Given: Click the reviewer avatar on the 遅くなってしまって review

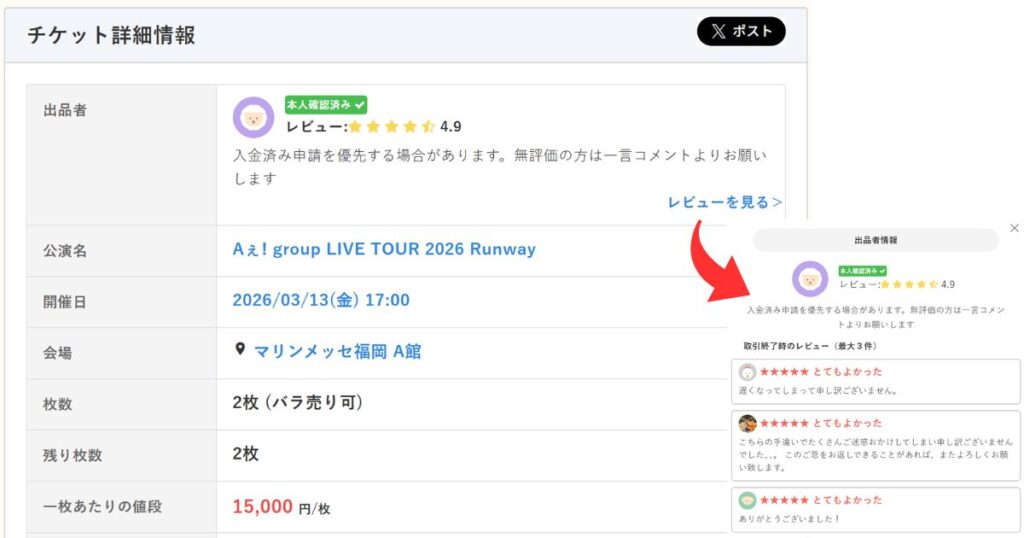Looking at the screenshot, I should coord(747,372).
